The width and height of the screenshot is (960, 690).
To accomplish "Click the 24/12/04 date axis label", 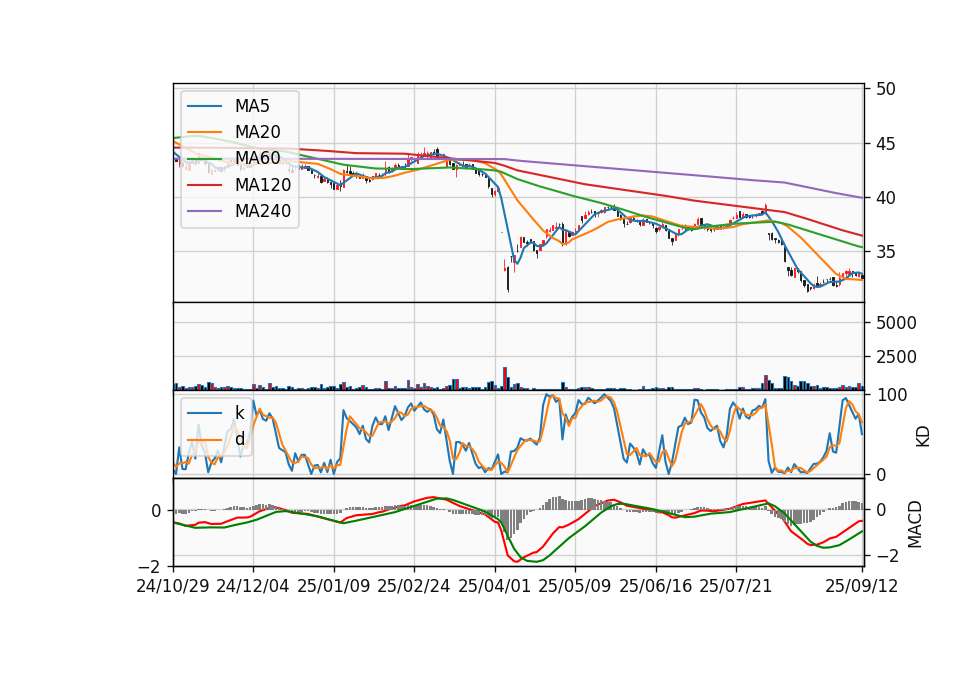I will pyautogui.click(x=253, y=586).
